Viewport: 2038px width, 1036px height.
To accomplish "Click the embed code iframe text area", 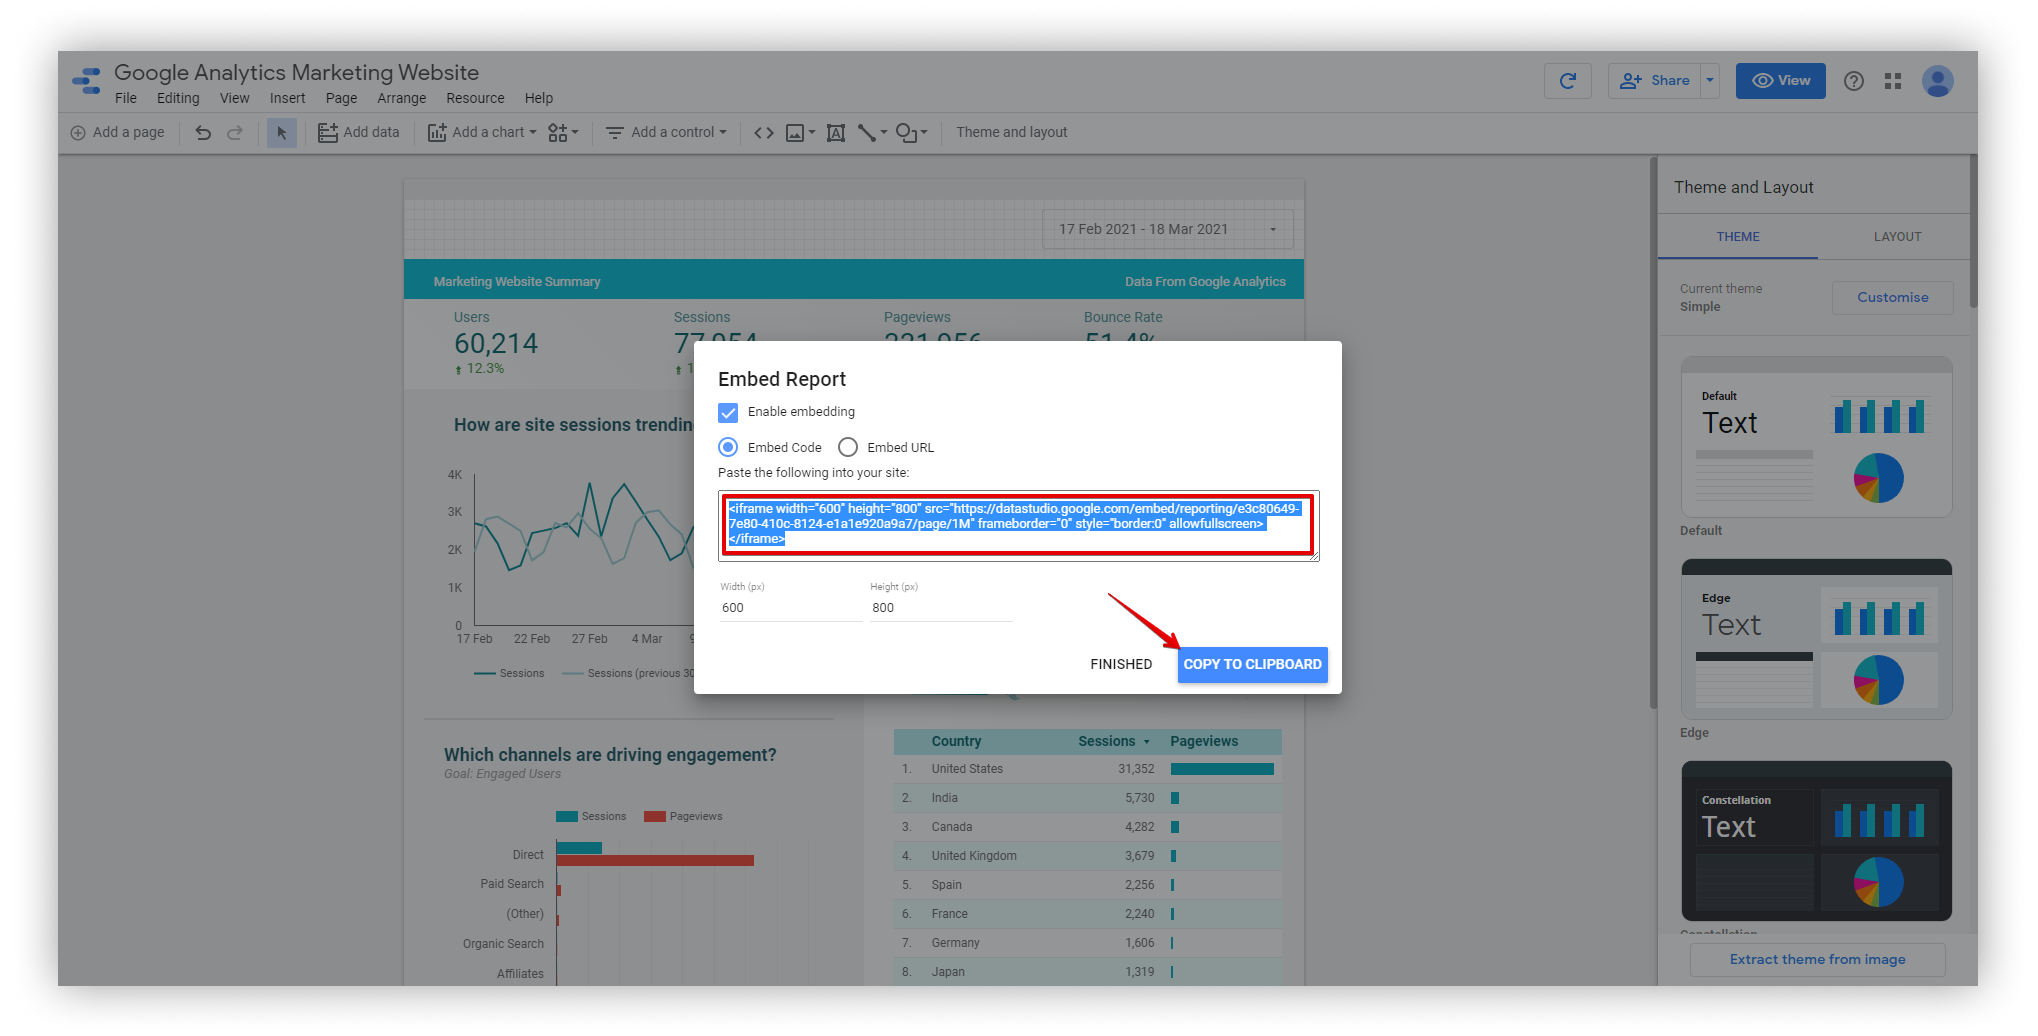I will click(1019, 525).
